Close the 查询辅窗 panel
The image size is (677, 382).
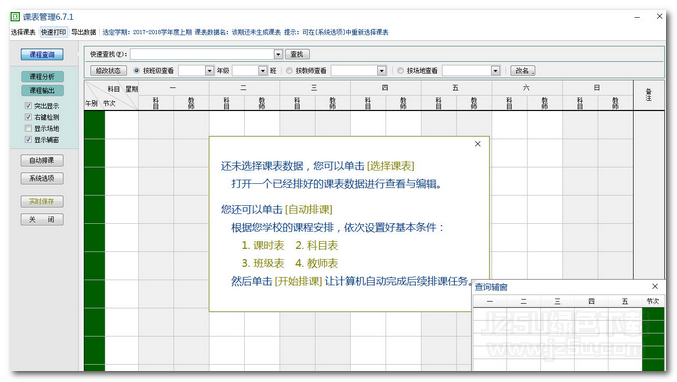655,286
